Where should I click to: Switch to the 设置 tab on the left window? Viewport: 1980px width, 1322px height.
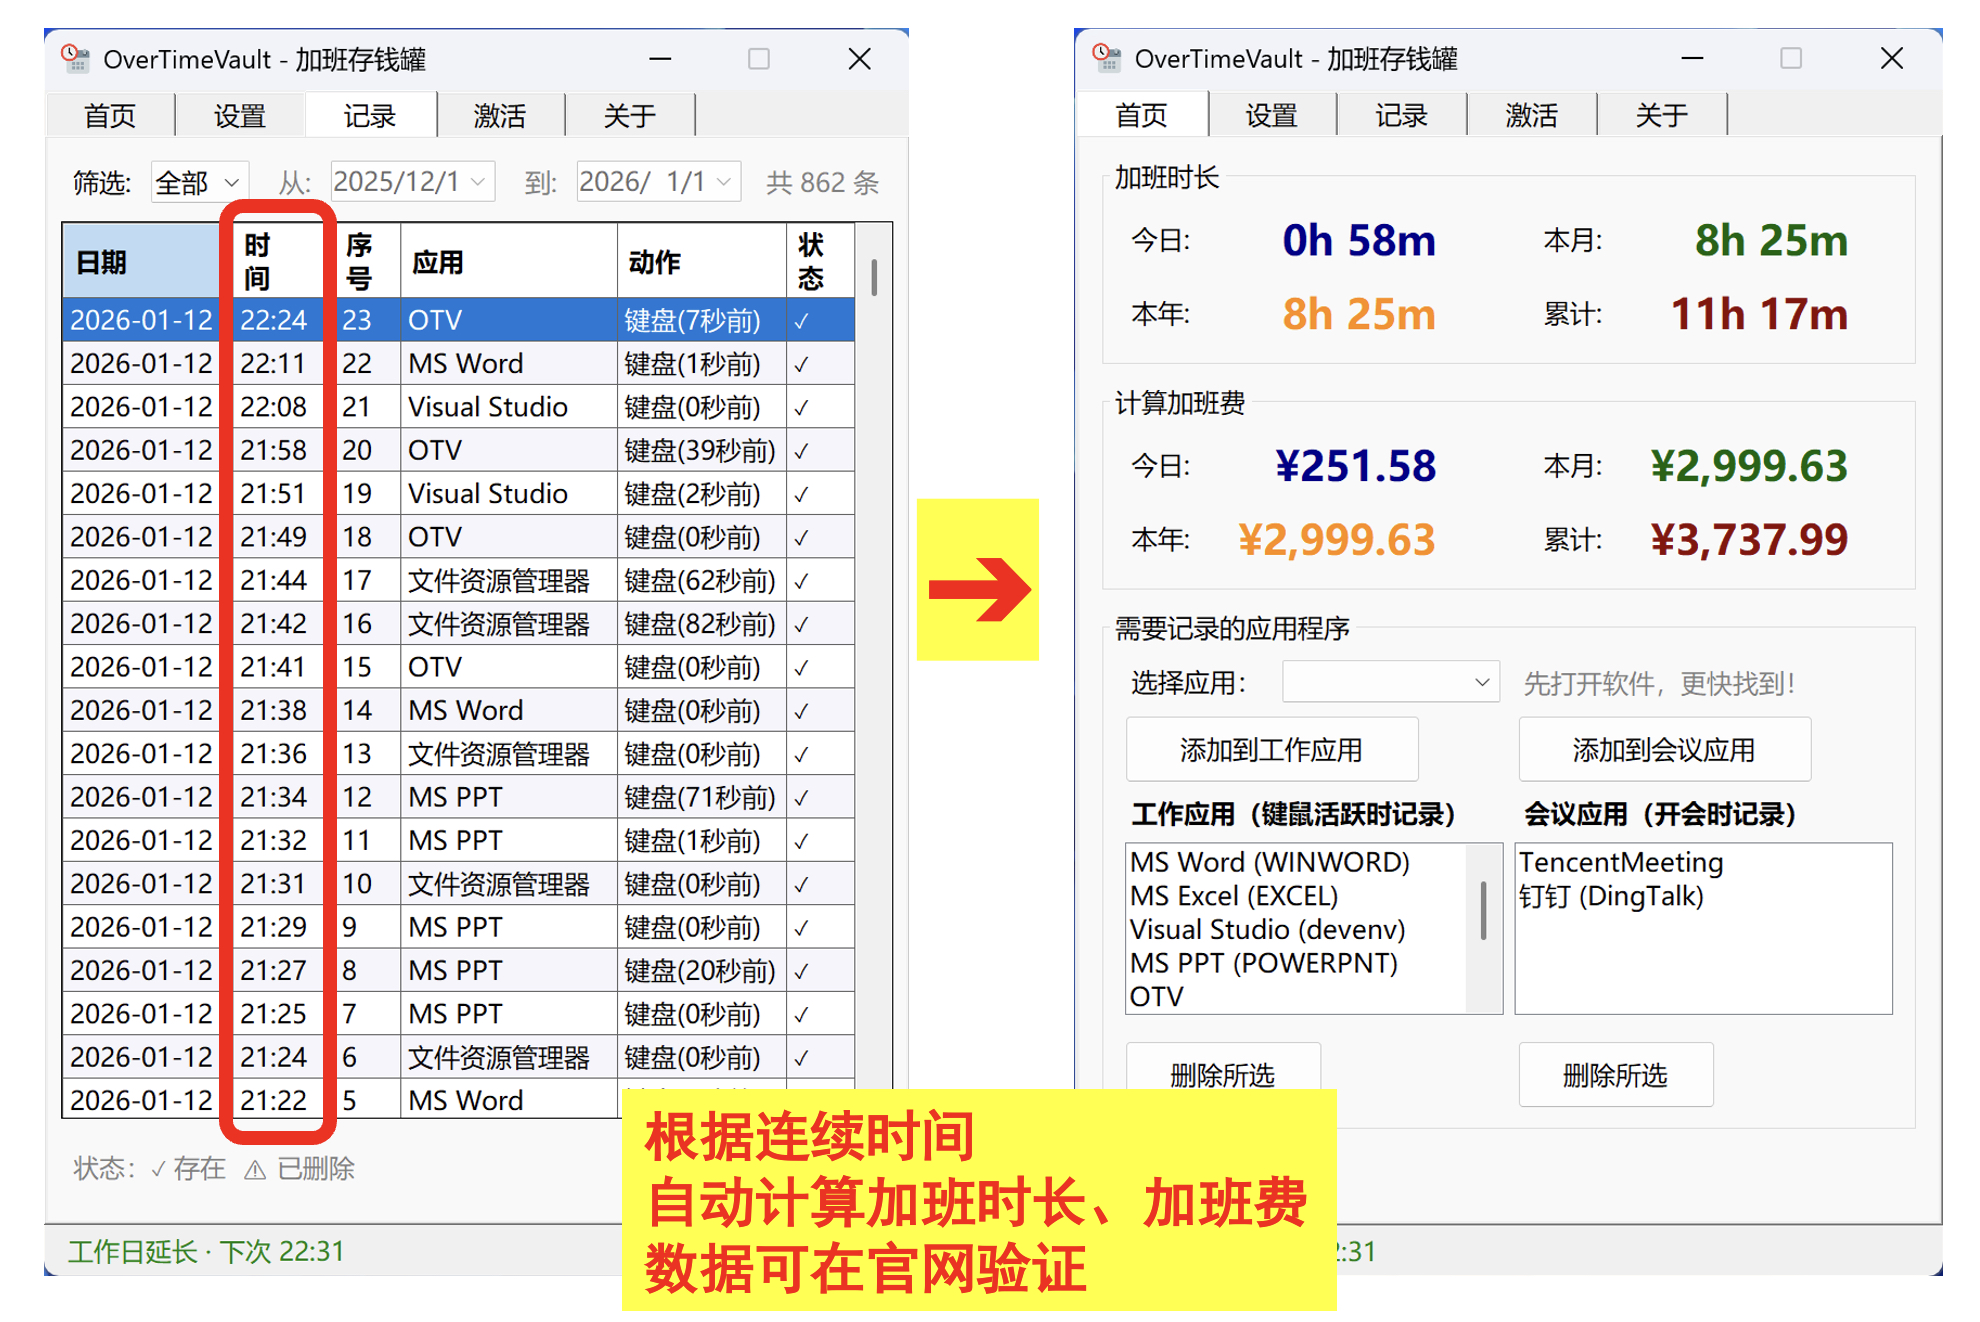point(239,115)
